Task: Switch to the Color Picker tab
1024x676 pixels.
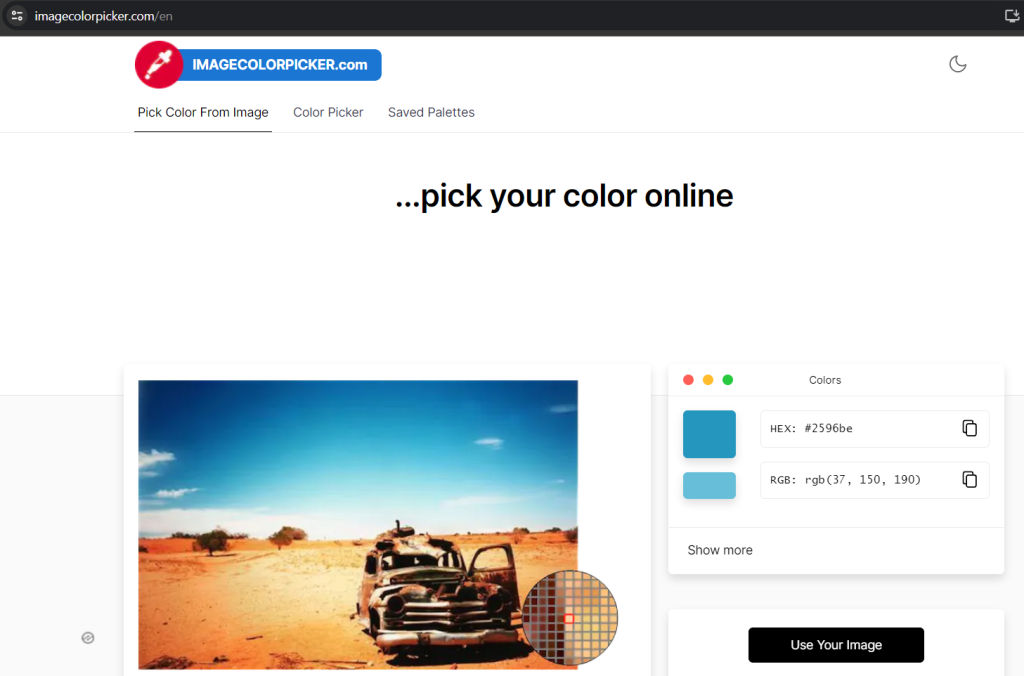Action: tap(328, 112)
